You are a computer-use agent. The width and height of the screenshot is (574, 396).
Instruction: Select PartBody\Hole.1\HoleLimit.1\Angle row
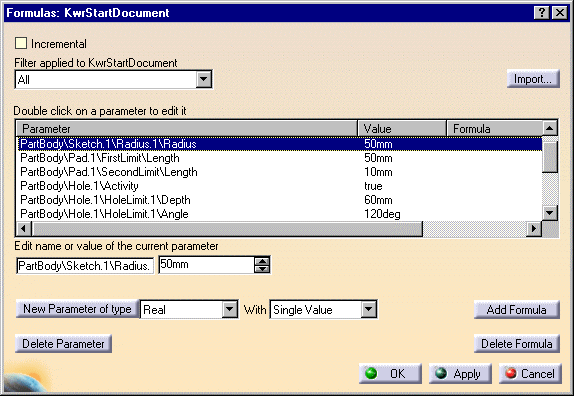(x=280, y=214)
